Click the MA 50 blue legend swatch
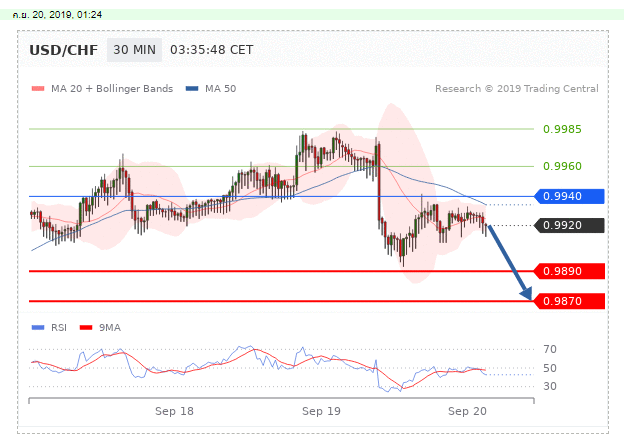Image resolution: width=624 pixels, height=445 pixels. coord(192,89)
